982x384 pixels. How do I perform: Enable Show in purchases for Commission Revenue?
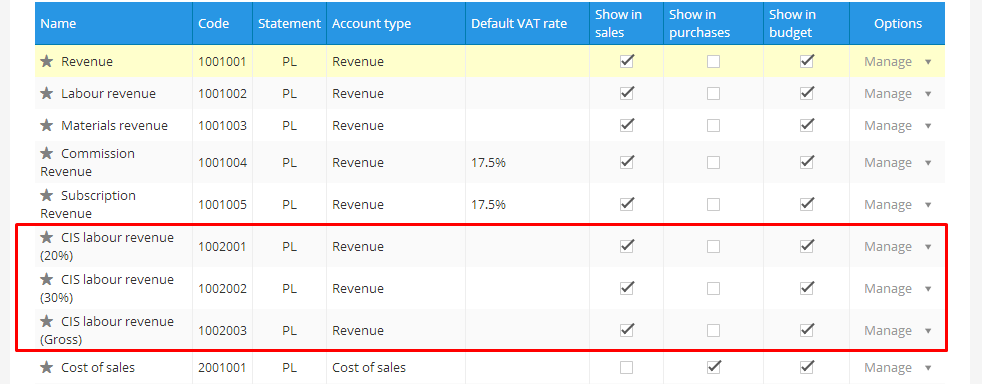click(x=713, y=162)
